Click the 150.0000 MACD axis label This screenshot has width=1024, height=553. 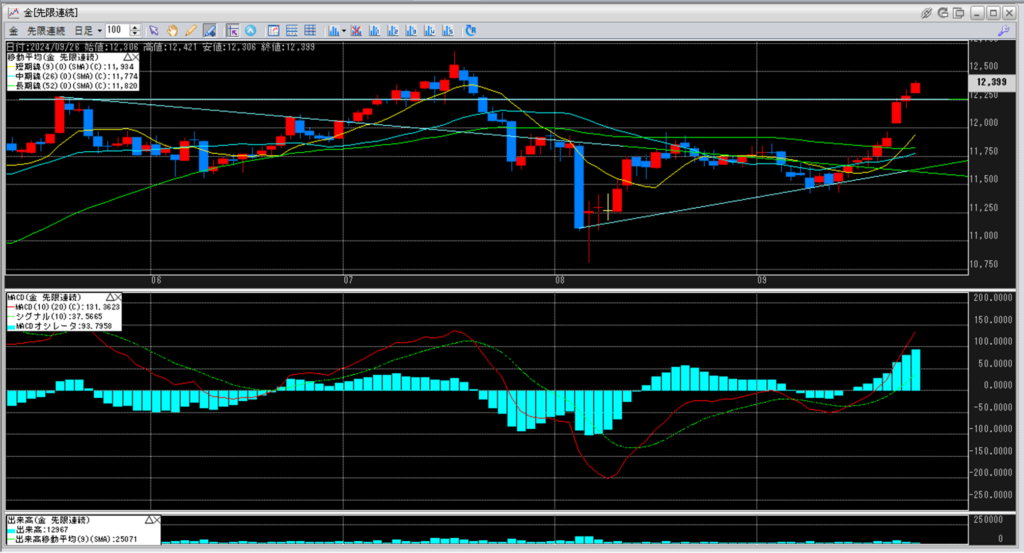click(x=993, y=320)
